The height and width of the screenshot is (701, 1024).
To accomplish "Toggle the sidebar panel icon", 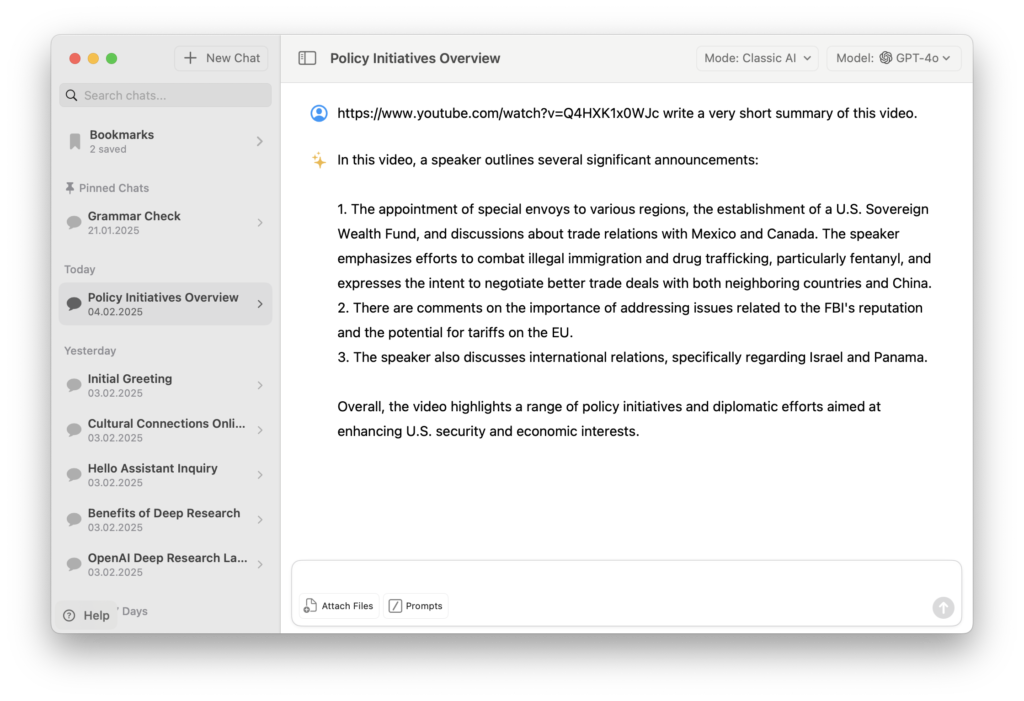I will [307, 58].
